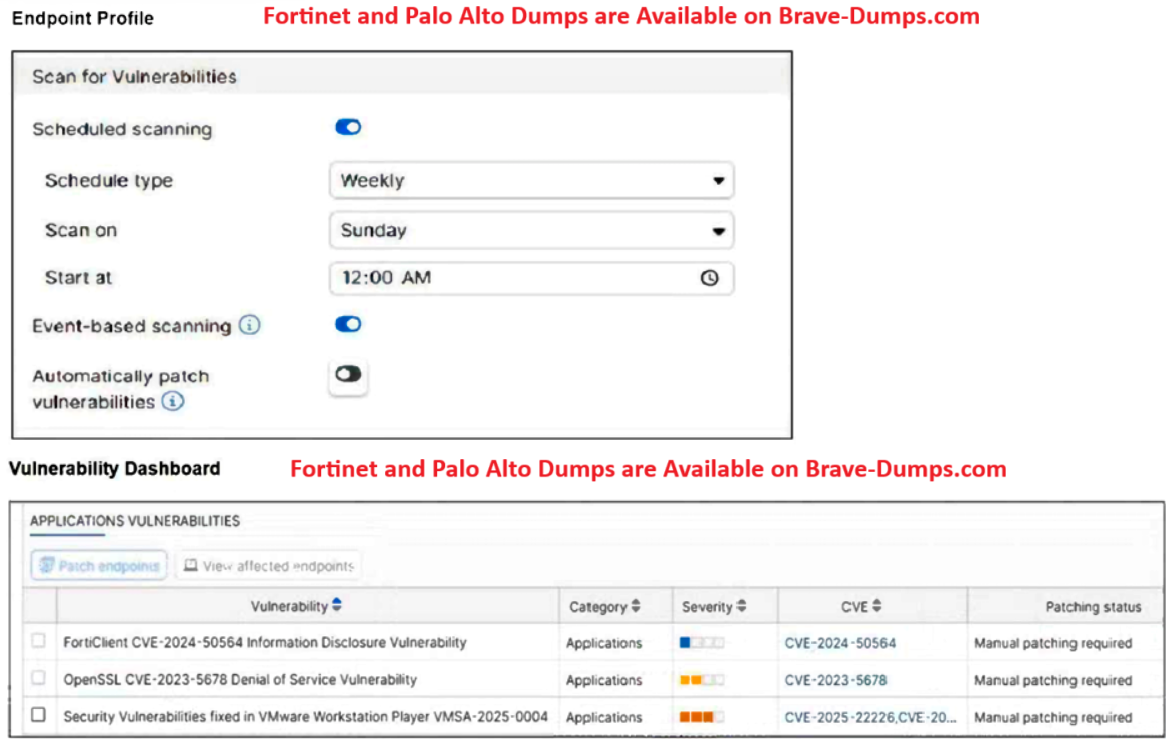Expand the Scan on Sunday dropdown

pos(531,230)
